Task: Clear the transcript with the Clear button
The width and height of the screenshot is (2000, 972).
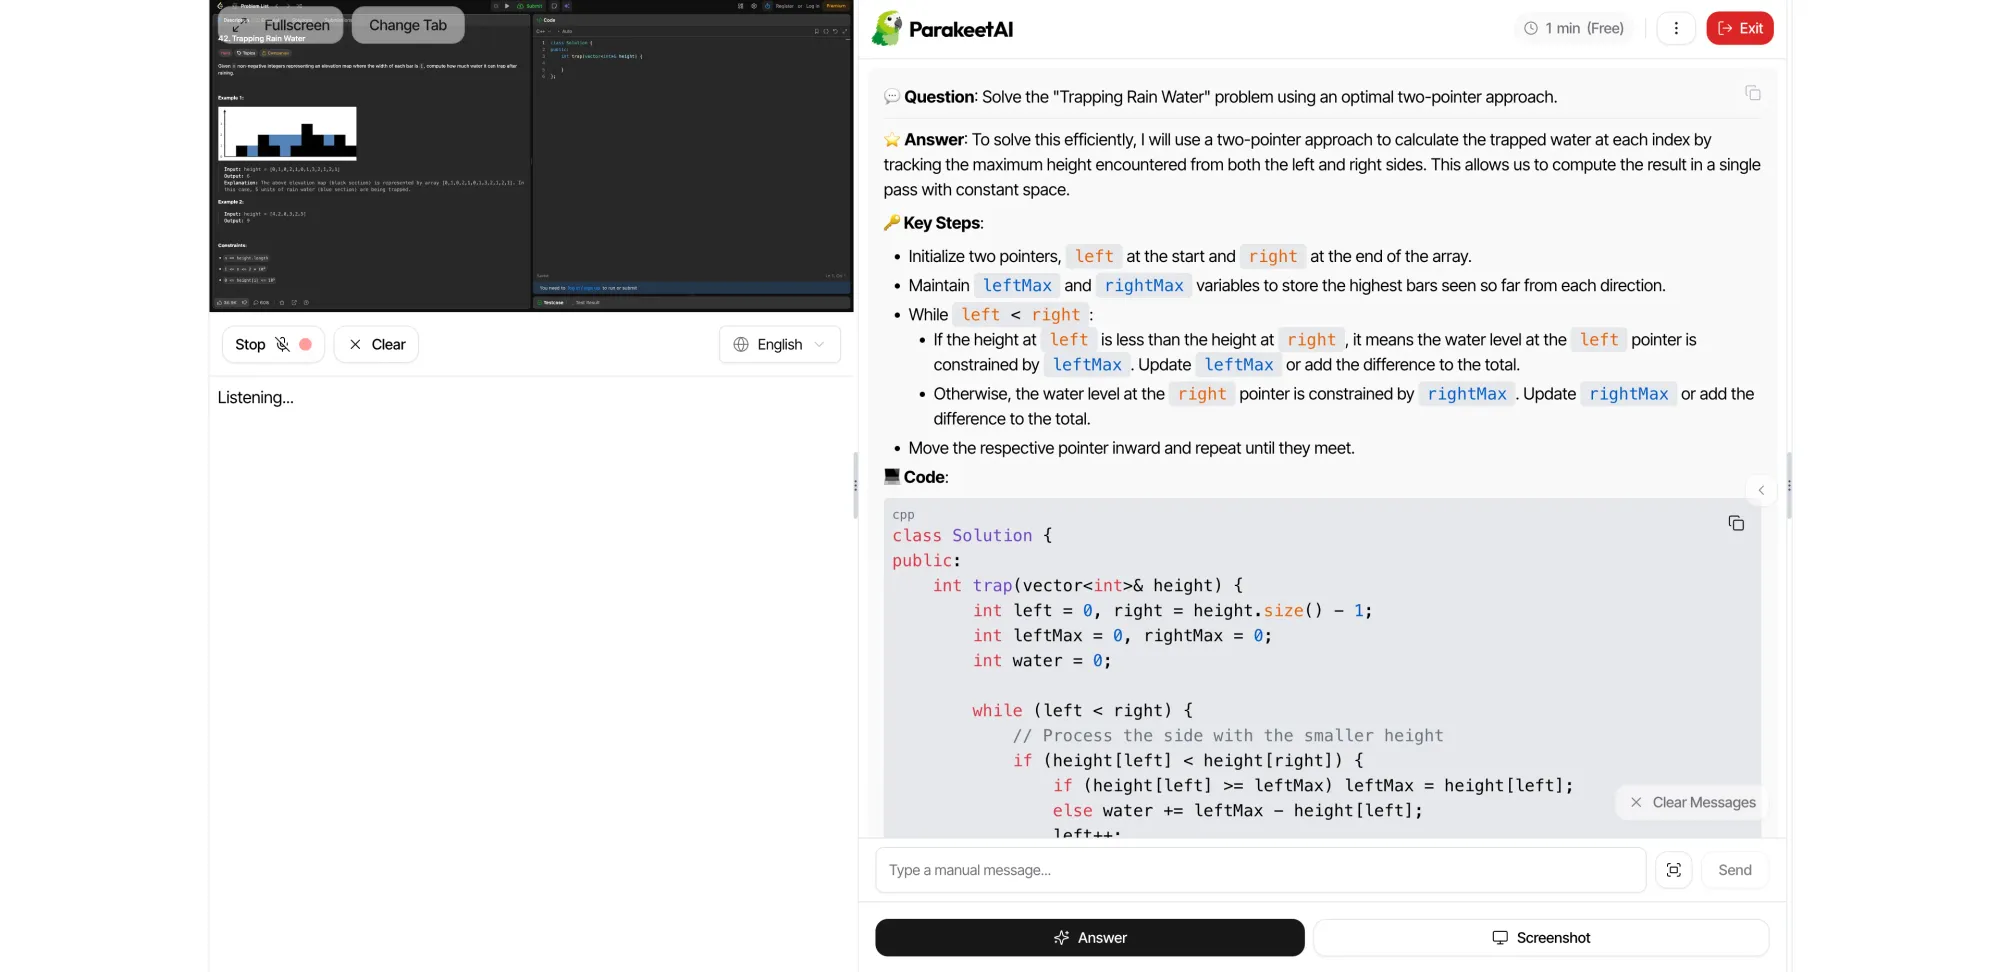Action: (376, 344)
